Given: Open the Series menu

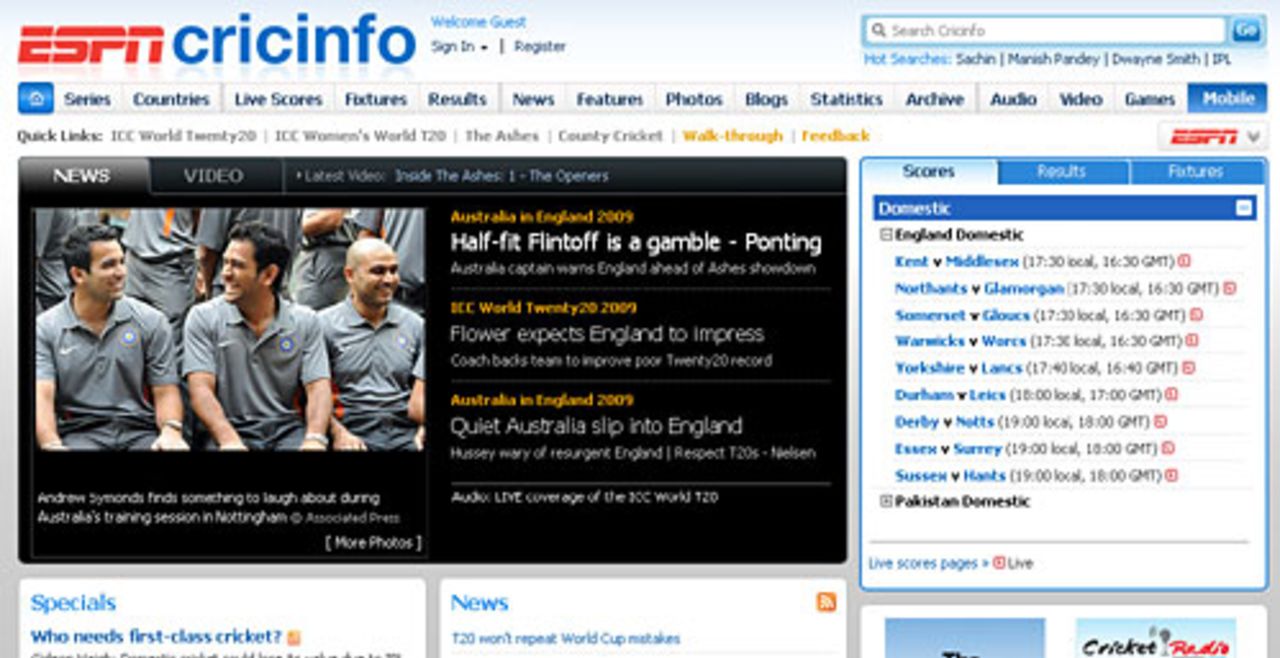Looking at the screenshot, I should [88, 99].
